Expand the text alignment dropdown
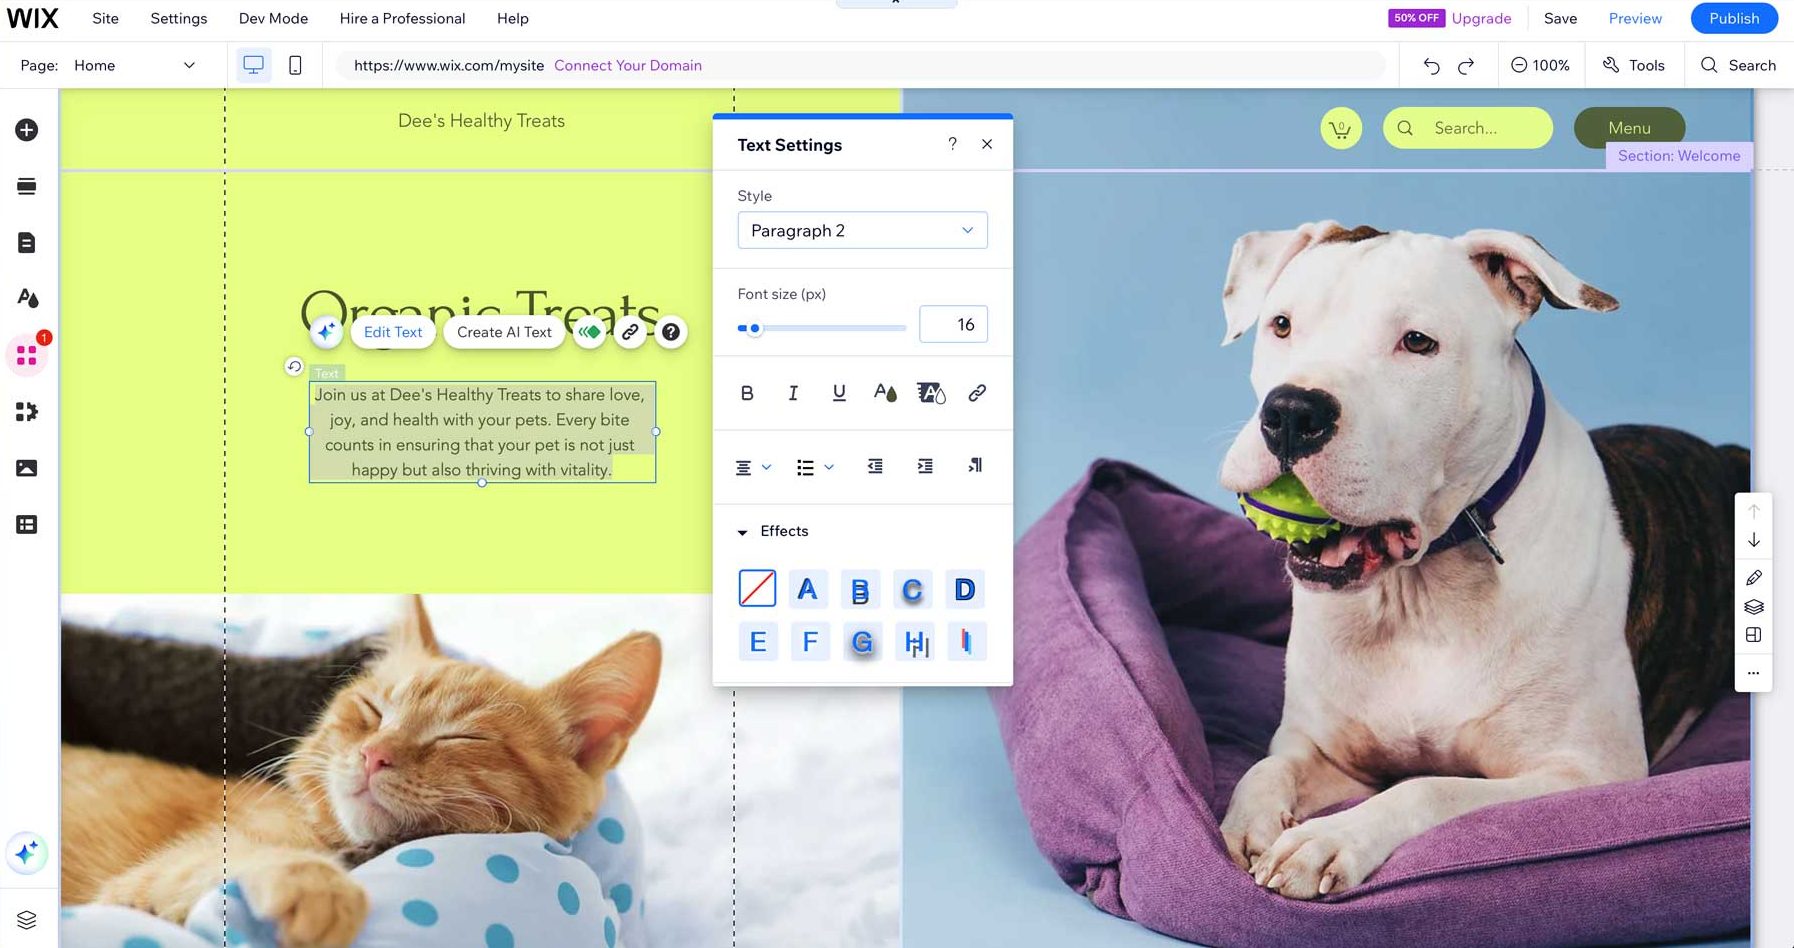1794x948 pixels. [767, 466]
